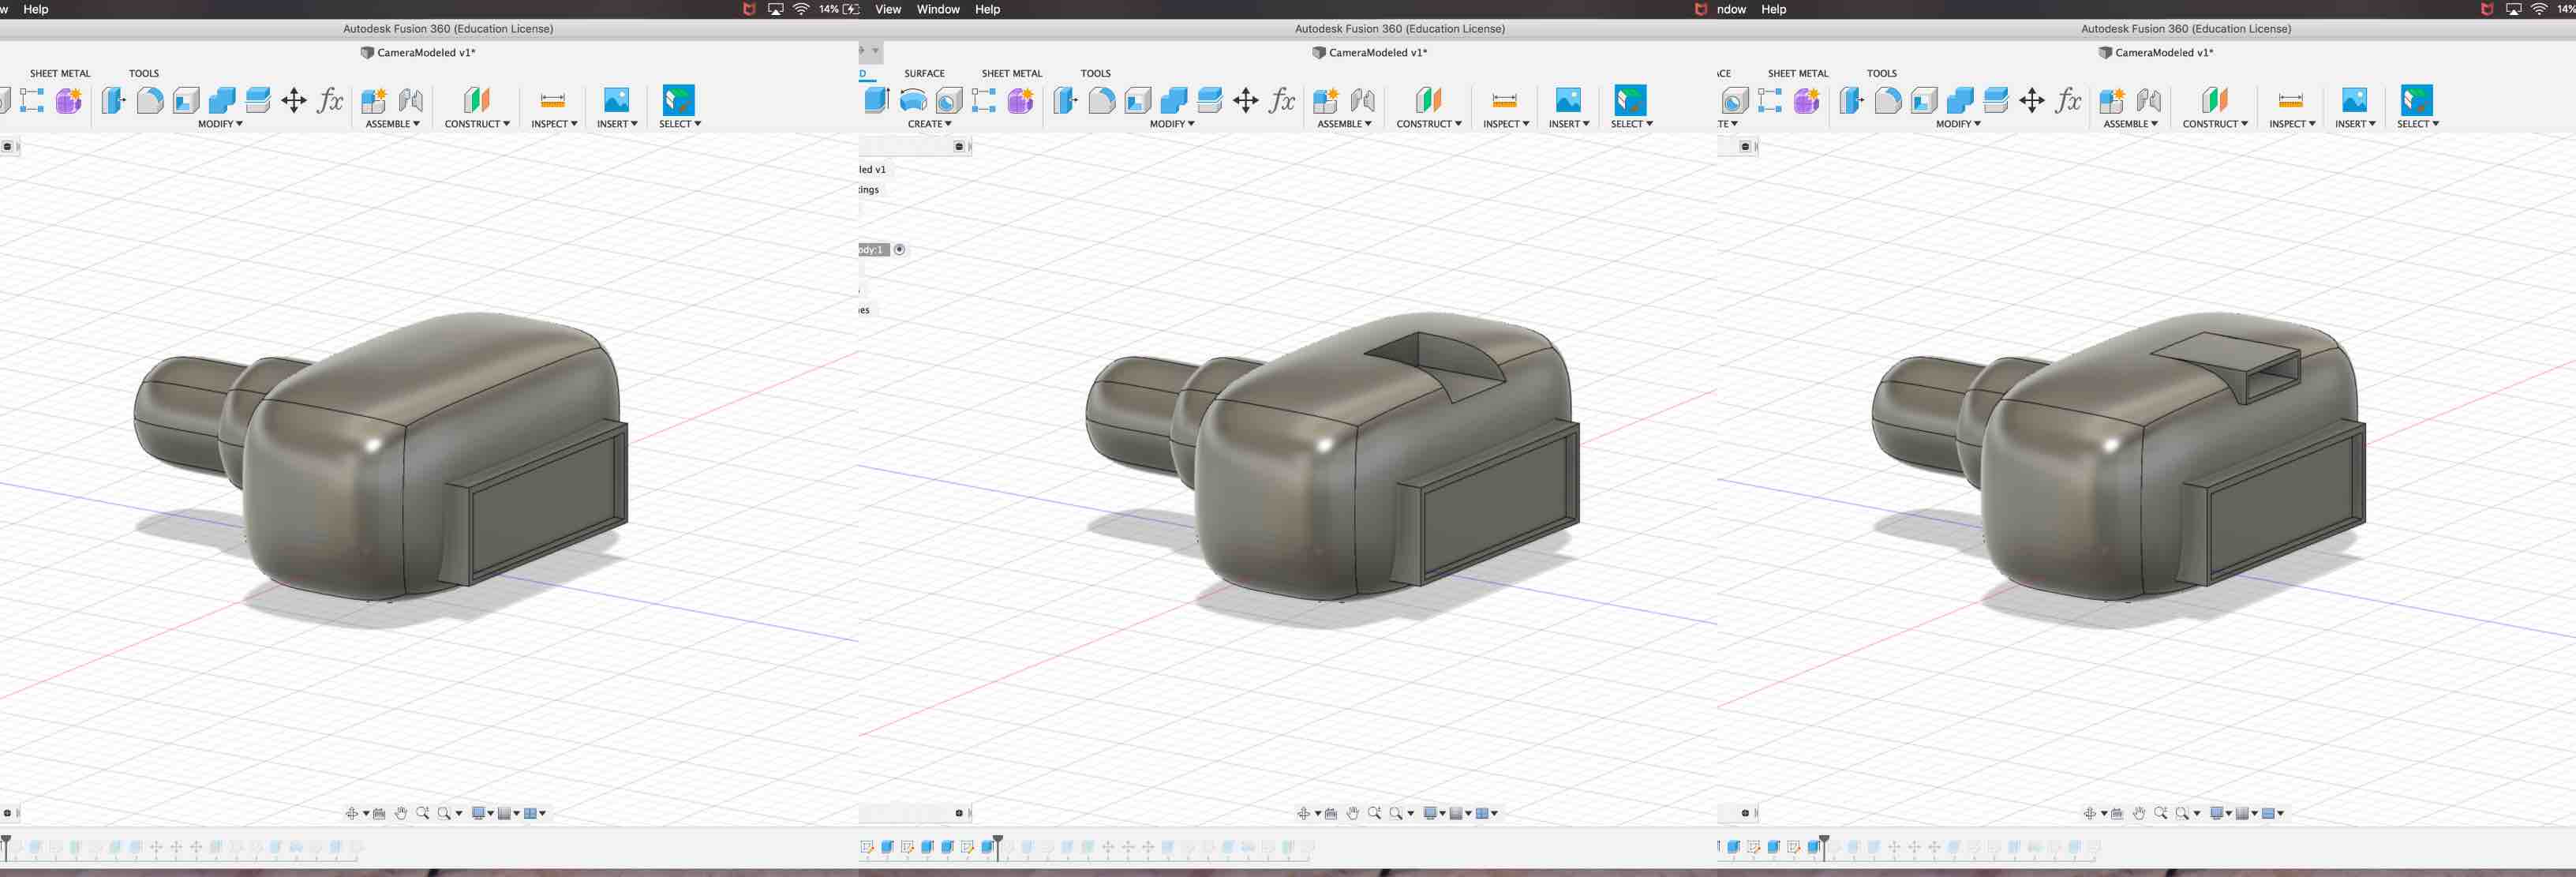Collapse browser panel at top of right window

pos(1745,147)
